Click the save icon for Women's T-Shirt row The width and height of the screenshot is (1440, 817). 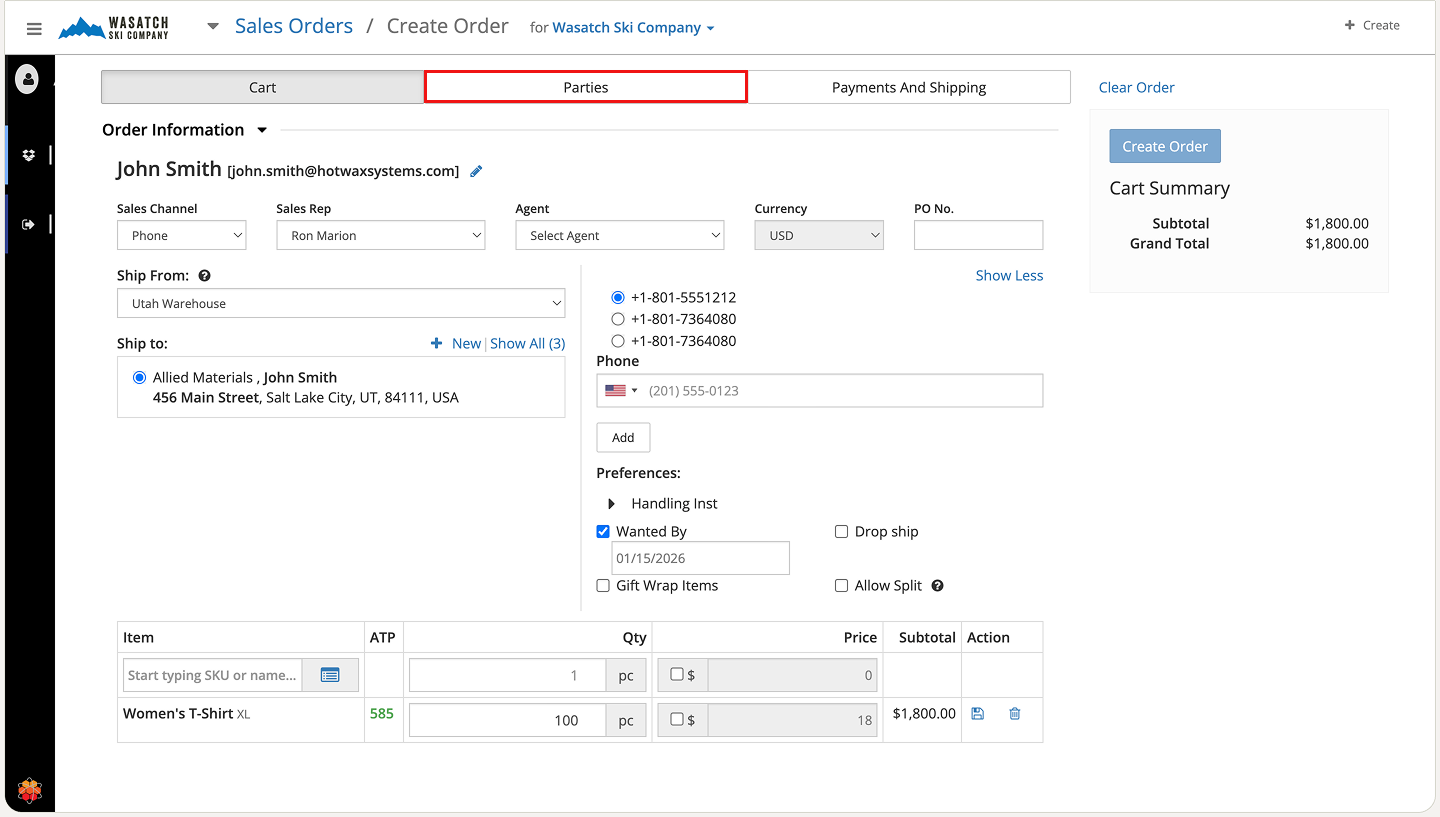pyautogui.click(x=978, y=714)
